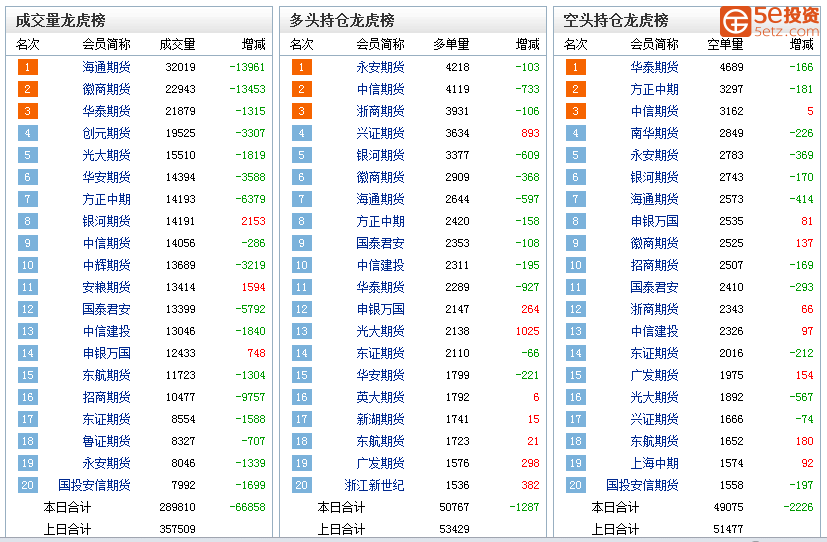Screen dimensions: 827x542
Task: Click rank 10 badge in the 多头持仓龙虎榜 table
Action: pos(301,265)
